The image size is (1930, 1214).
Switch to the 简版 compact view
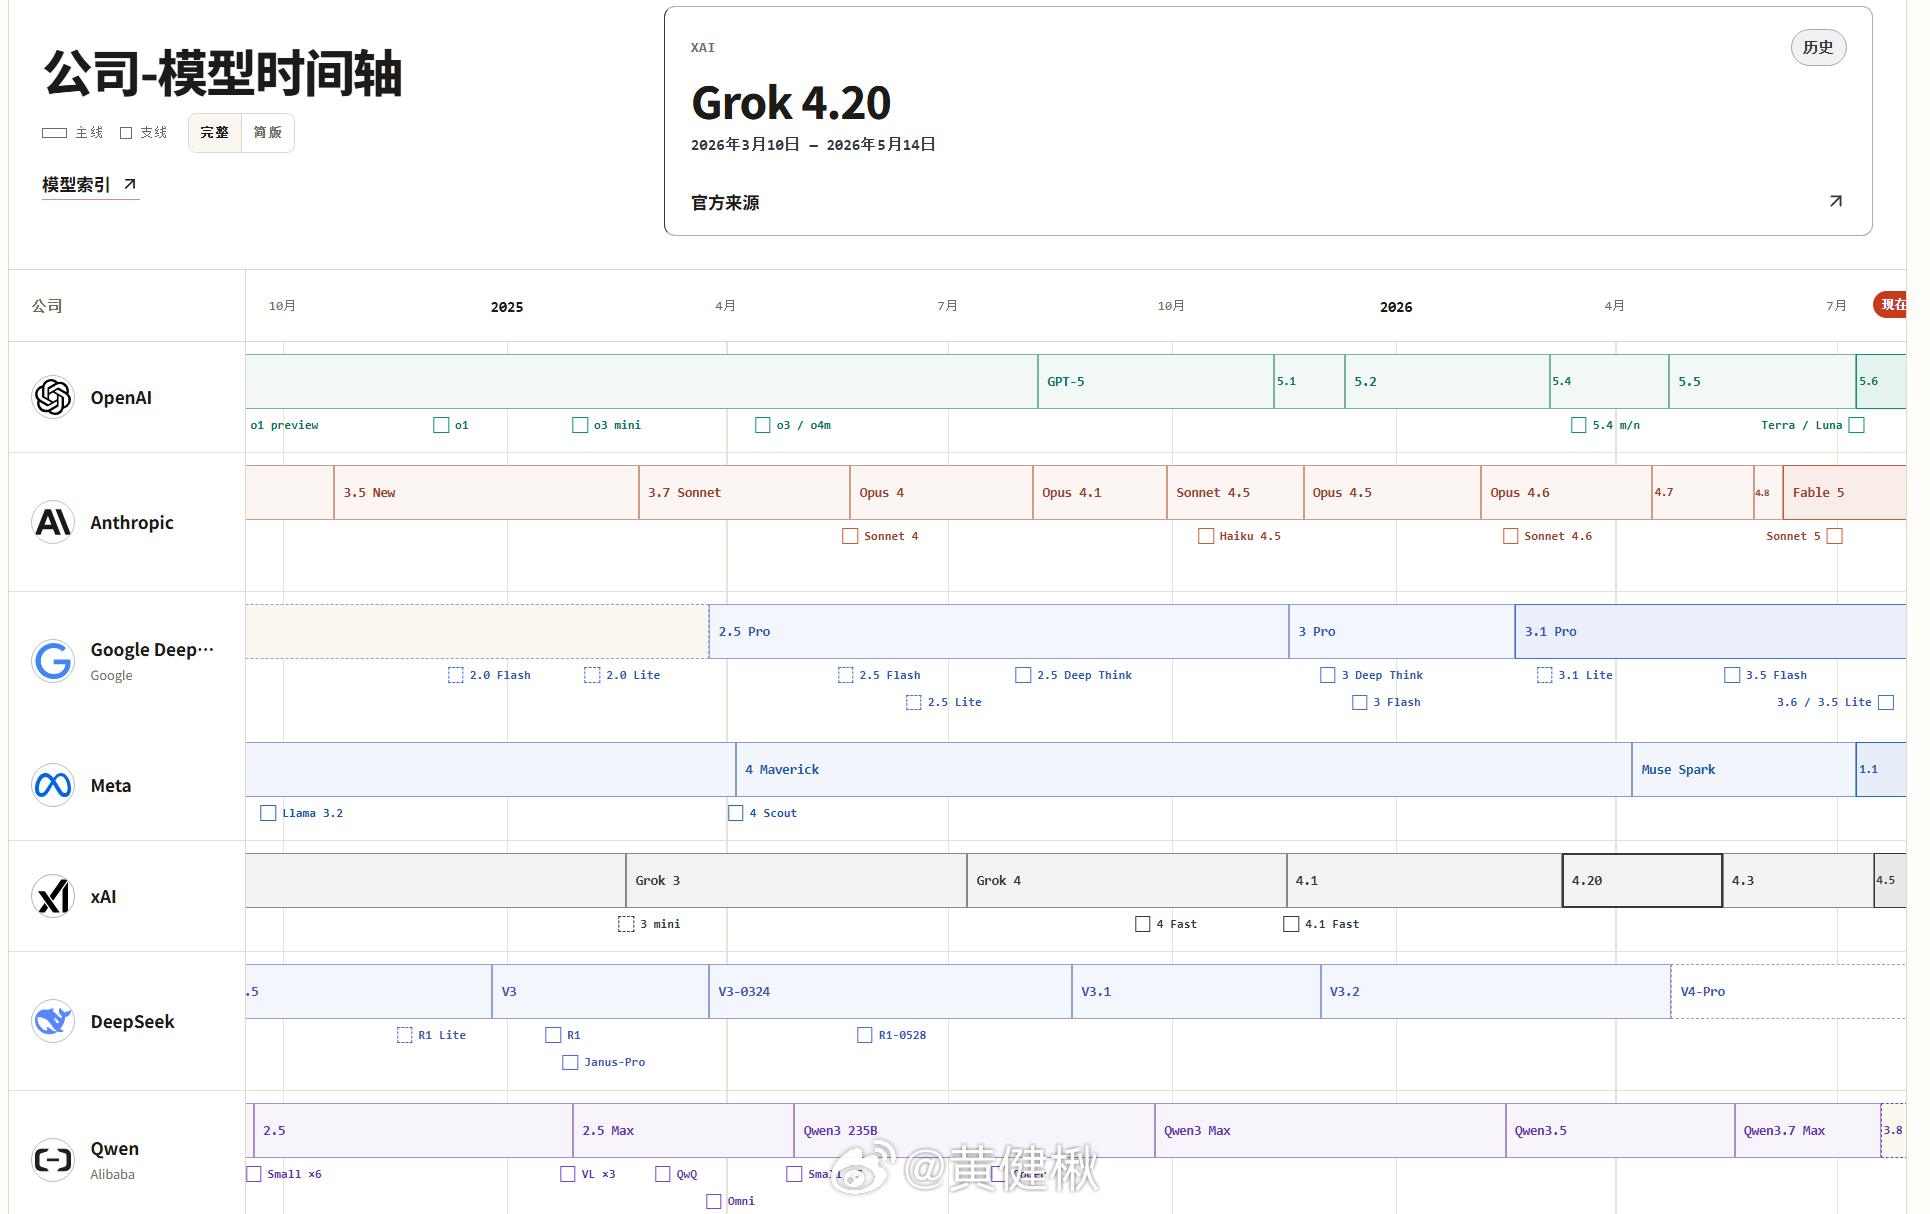point(268,133)
